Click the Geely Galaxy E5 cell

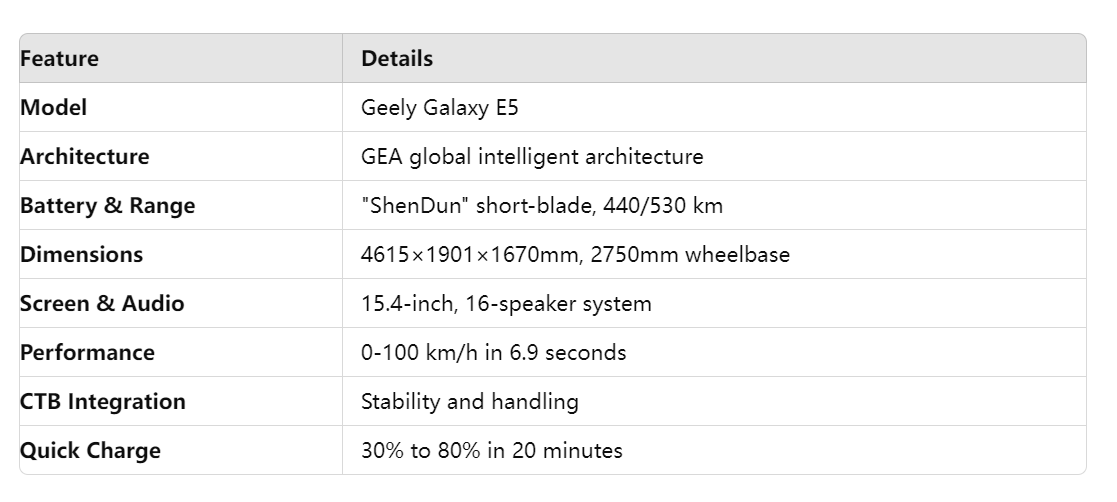pyautogui.click(x=440, y=108)
